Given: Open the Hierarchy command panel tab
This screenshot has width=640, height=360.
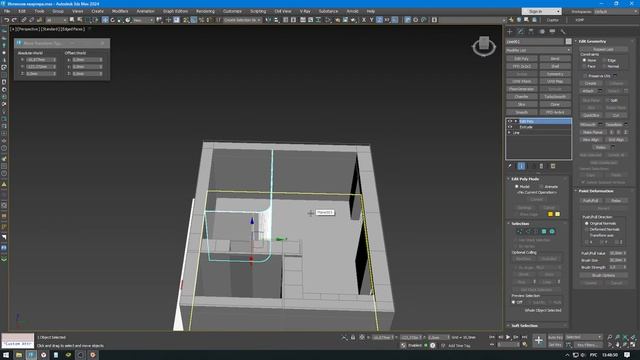Looking at the screenshot, I should 531,31.
